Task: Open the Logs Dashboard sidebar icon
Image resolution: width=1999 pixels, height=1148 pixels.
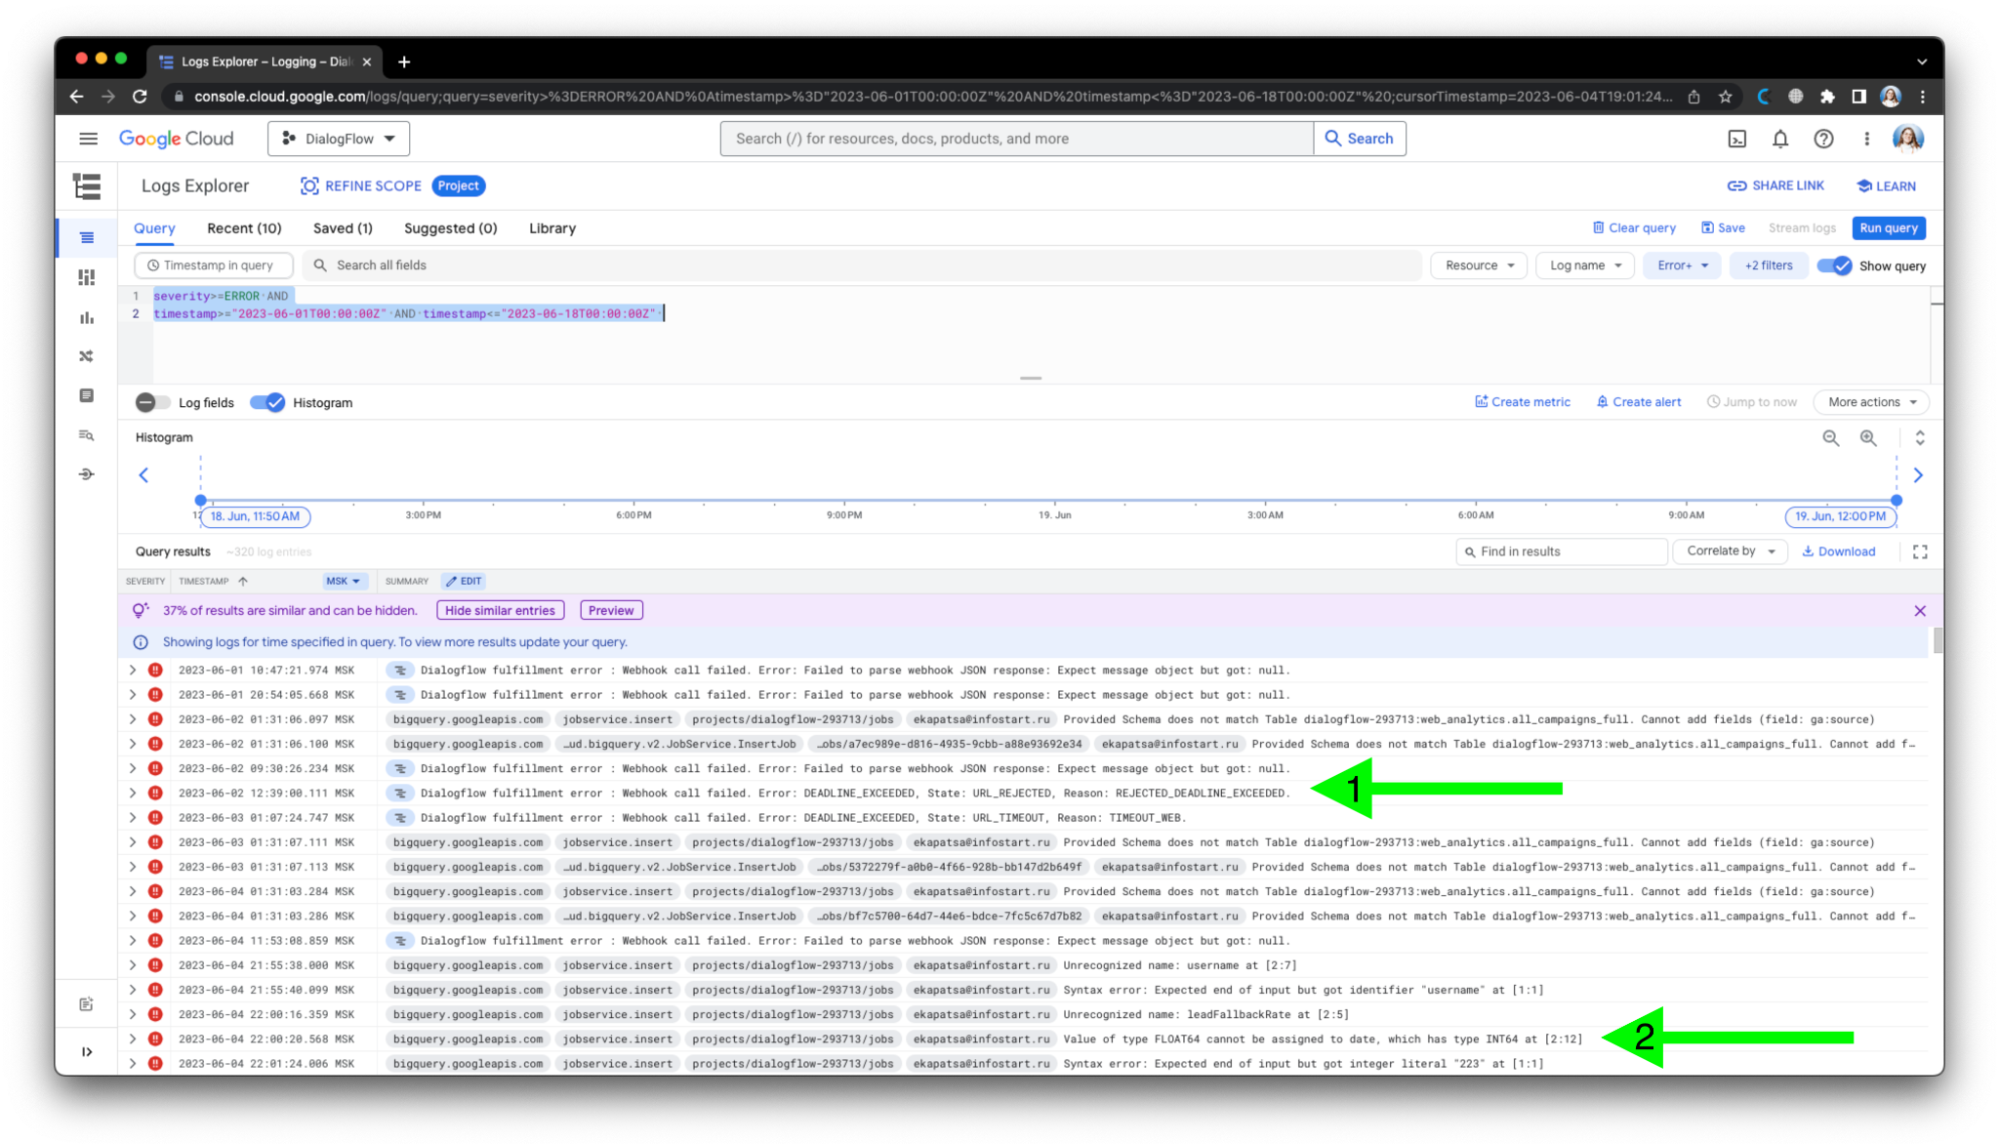Action: (x=87, y=277)
